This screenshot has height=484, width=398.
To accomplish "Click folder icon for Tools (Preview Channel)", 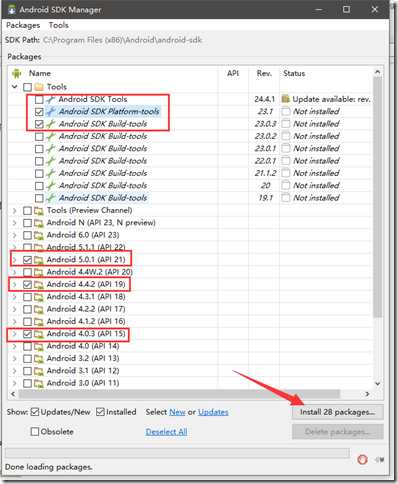I will (x=39, y=211).
